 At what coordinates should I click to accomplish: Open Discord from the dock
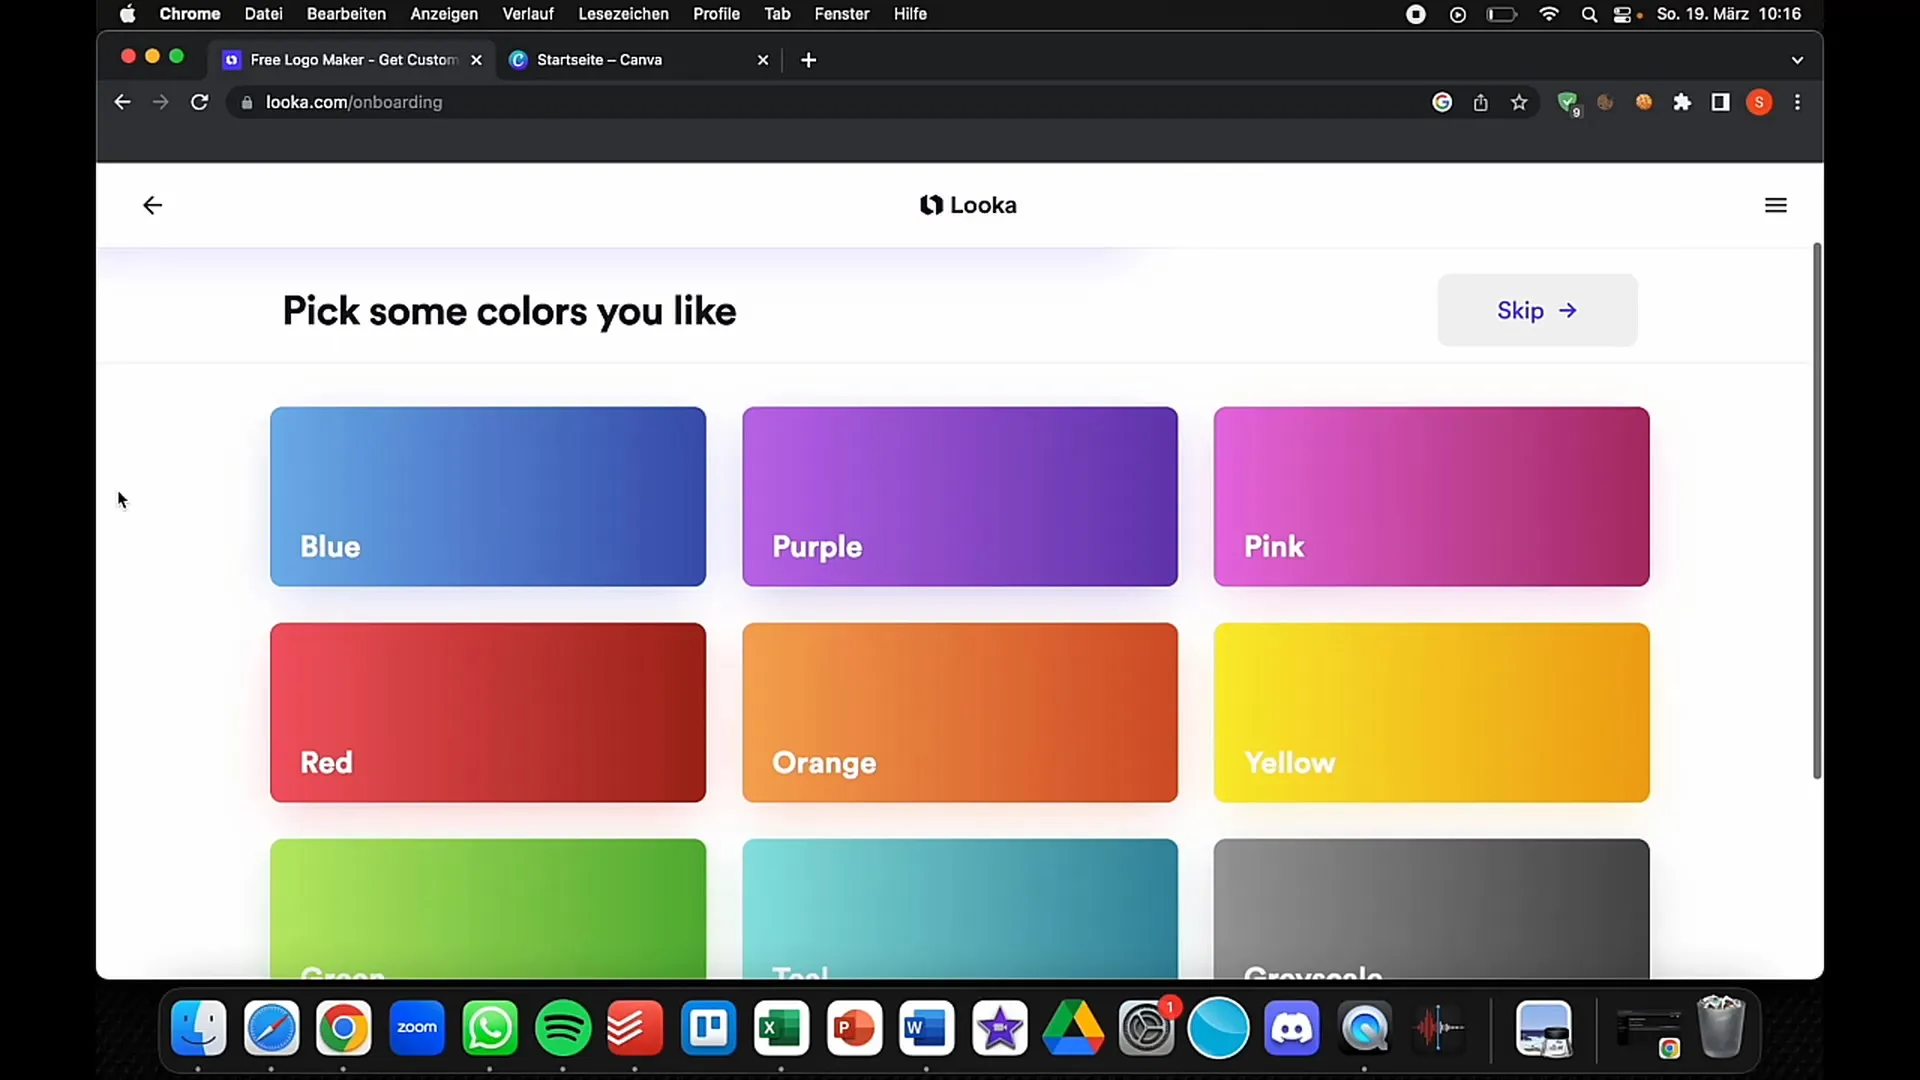click(1294, 1029)
